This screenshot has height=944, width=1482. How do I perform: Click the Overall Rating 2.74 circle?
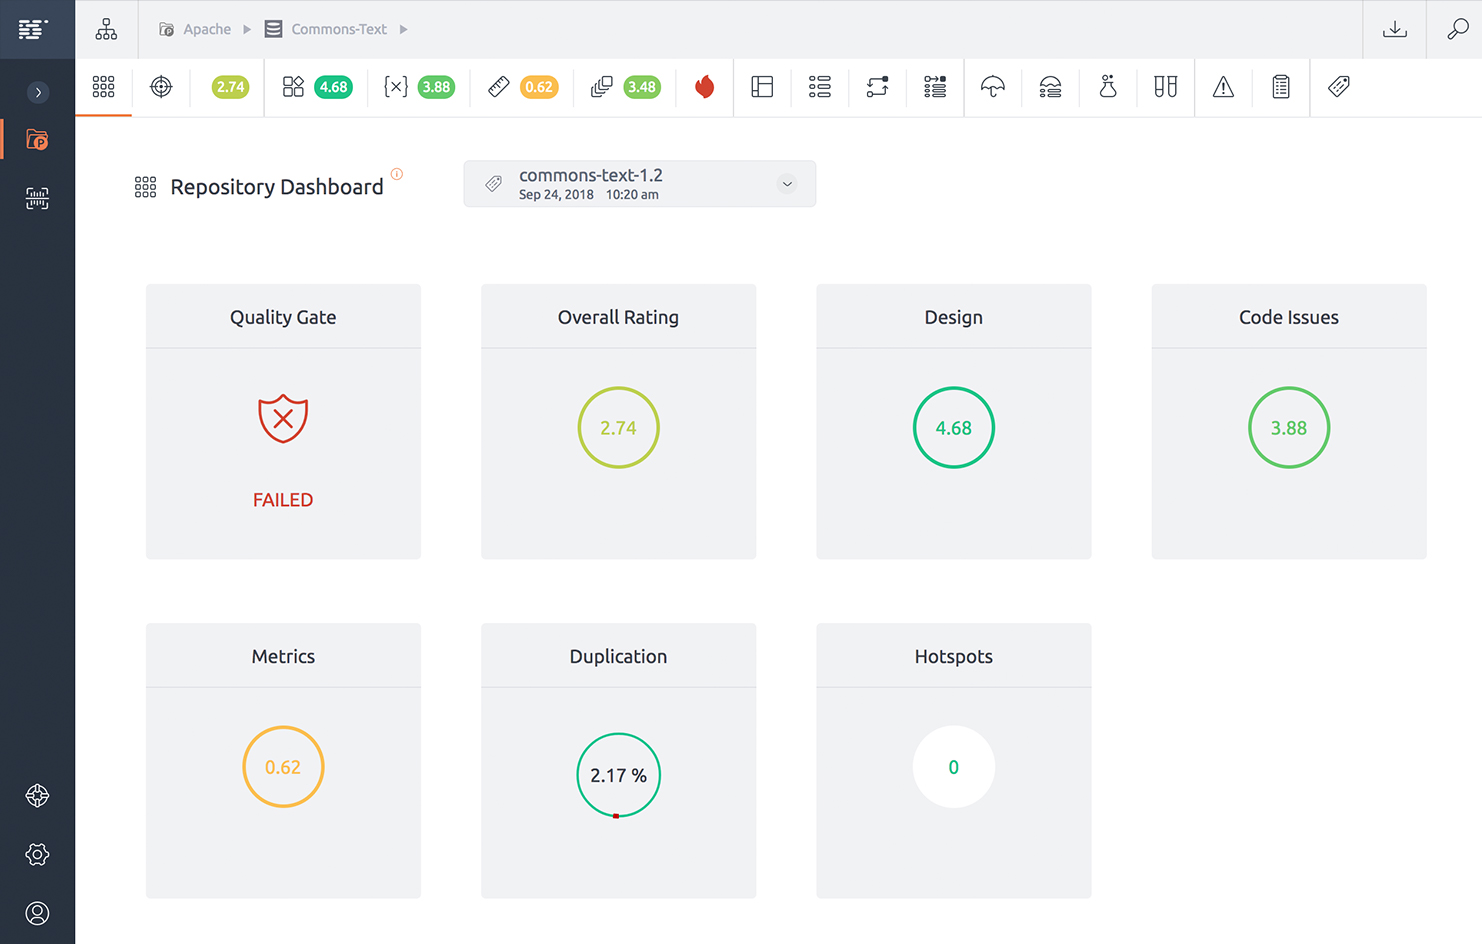[618, 427]
